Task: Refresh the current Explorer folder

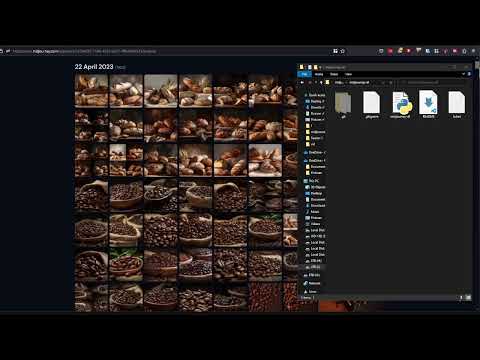Action: [391, 82]
